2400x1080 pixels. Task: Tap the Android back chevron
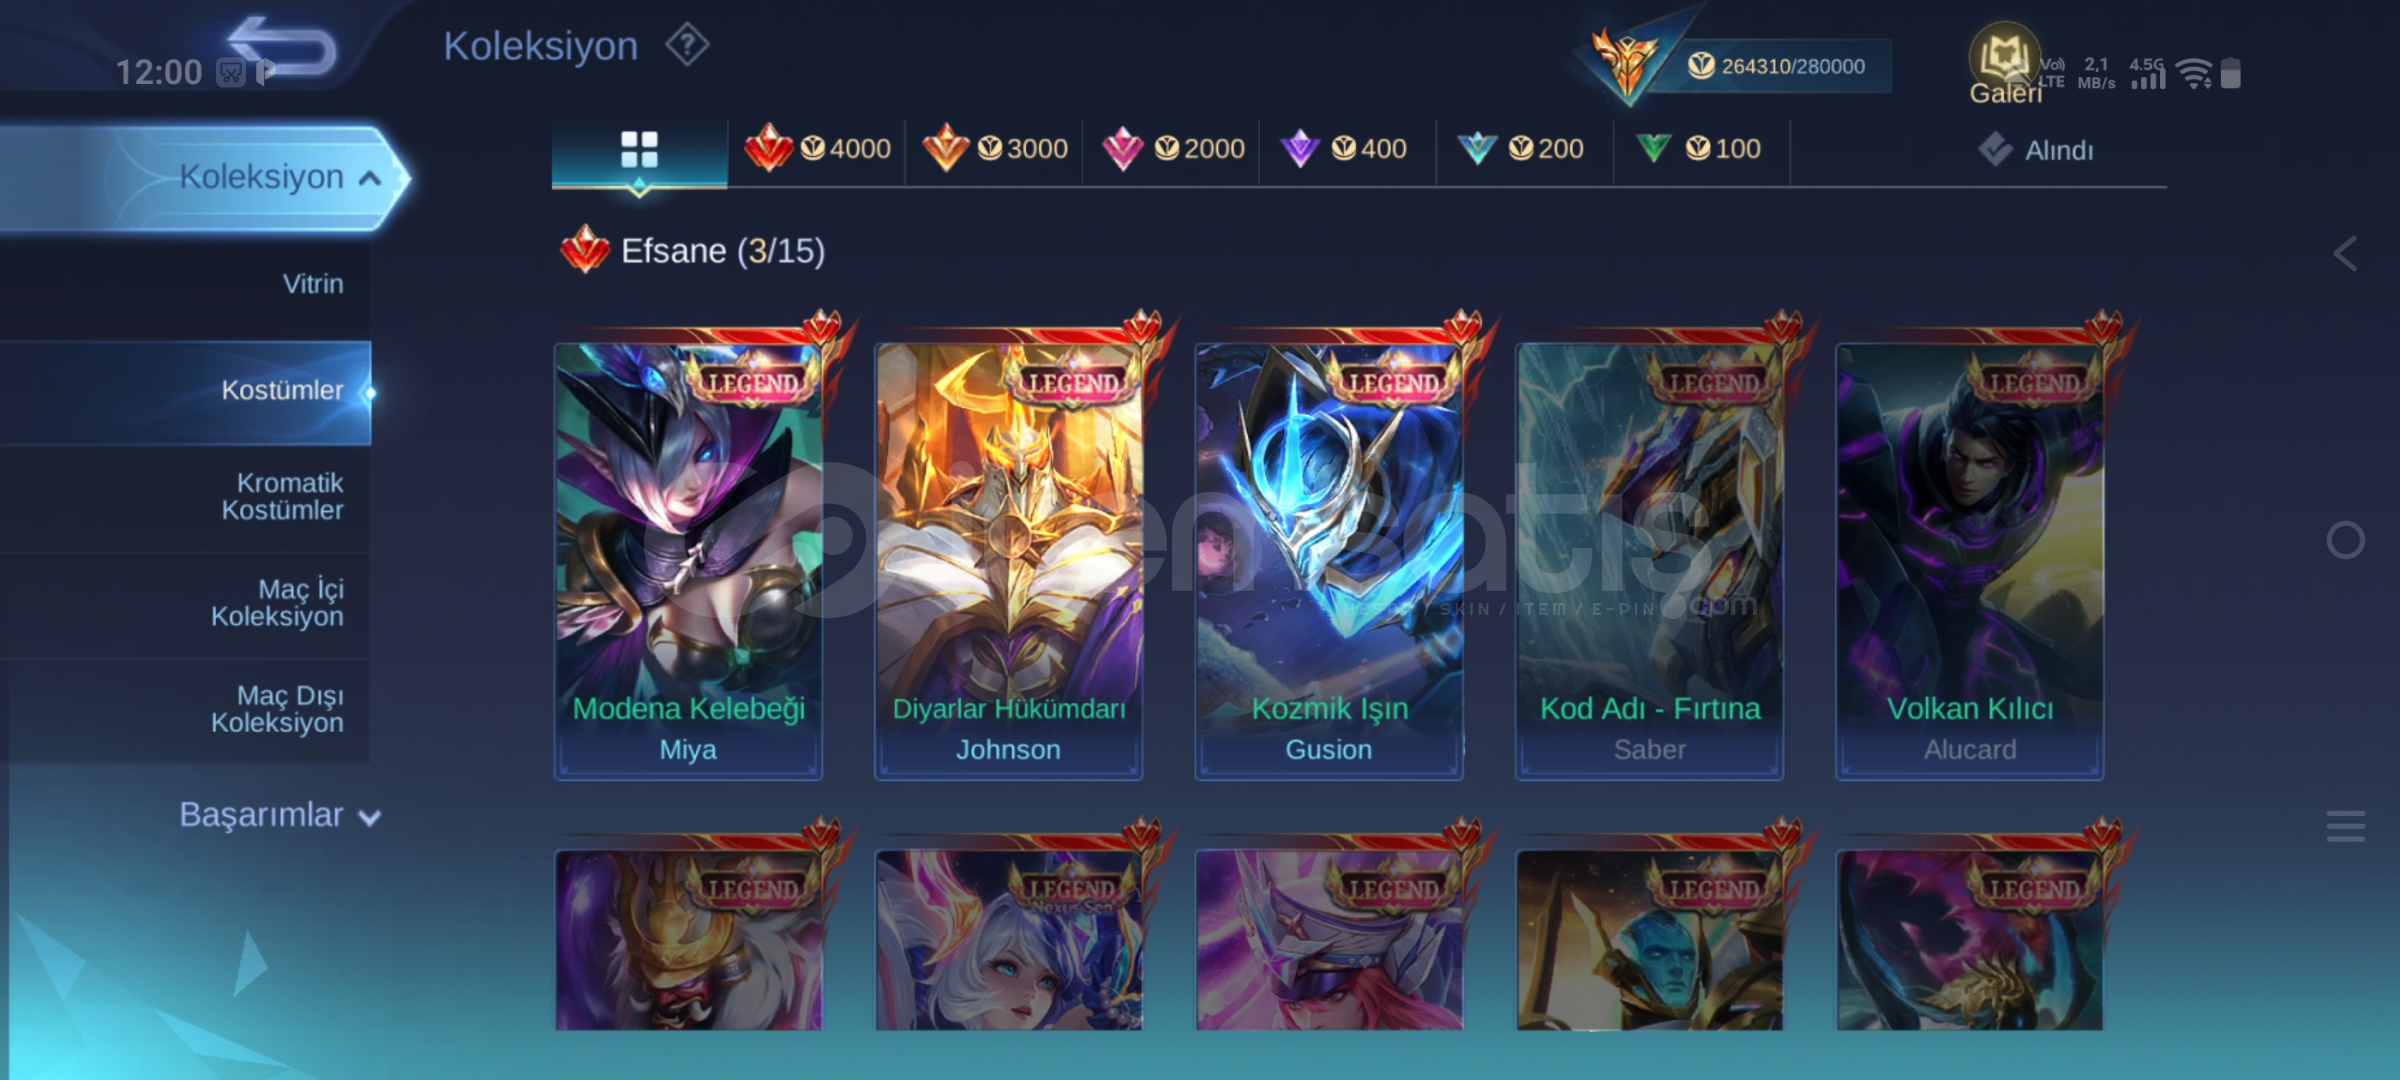[x=2345, y=253]
